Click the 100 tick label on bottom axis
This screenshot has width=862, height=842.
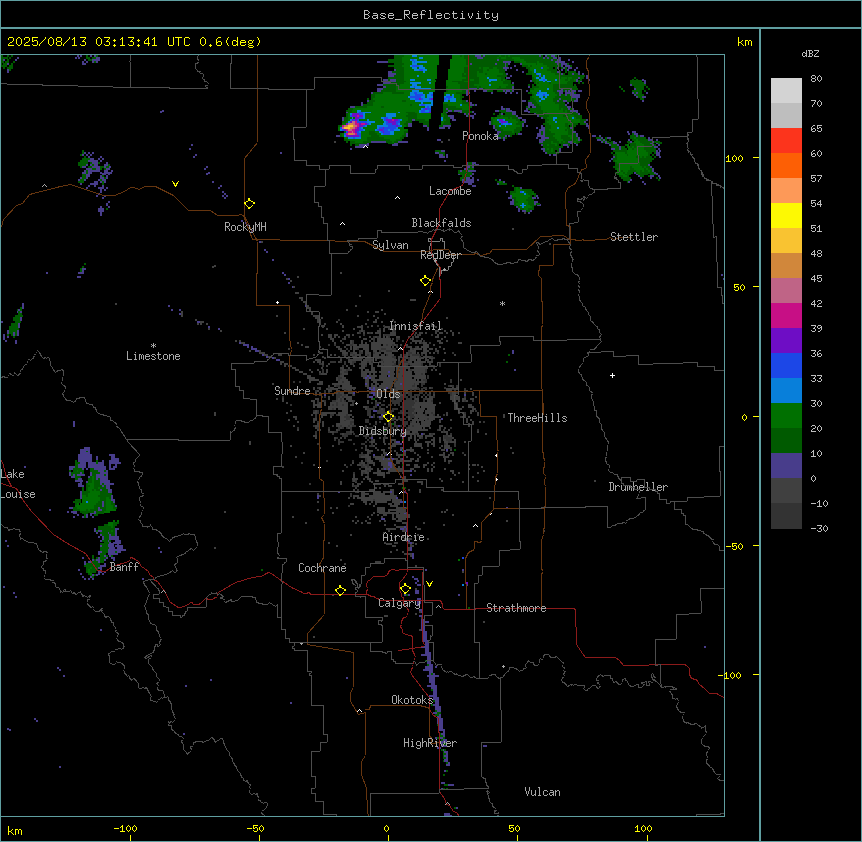coord(643,828)
